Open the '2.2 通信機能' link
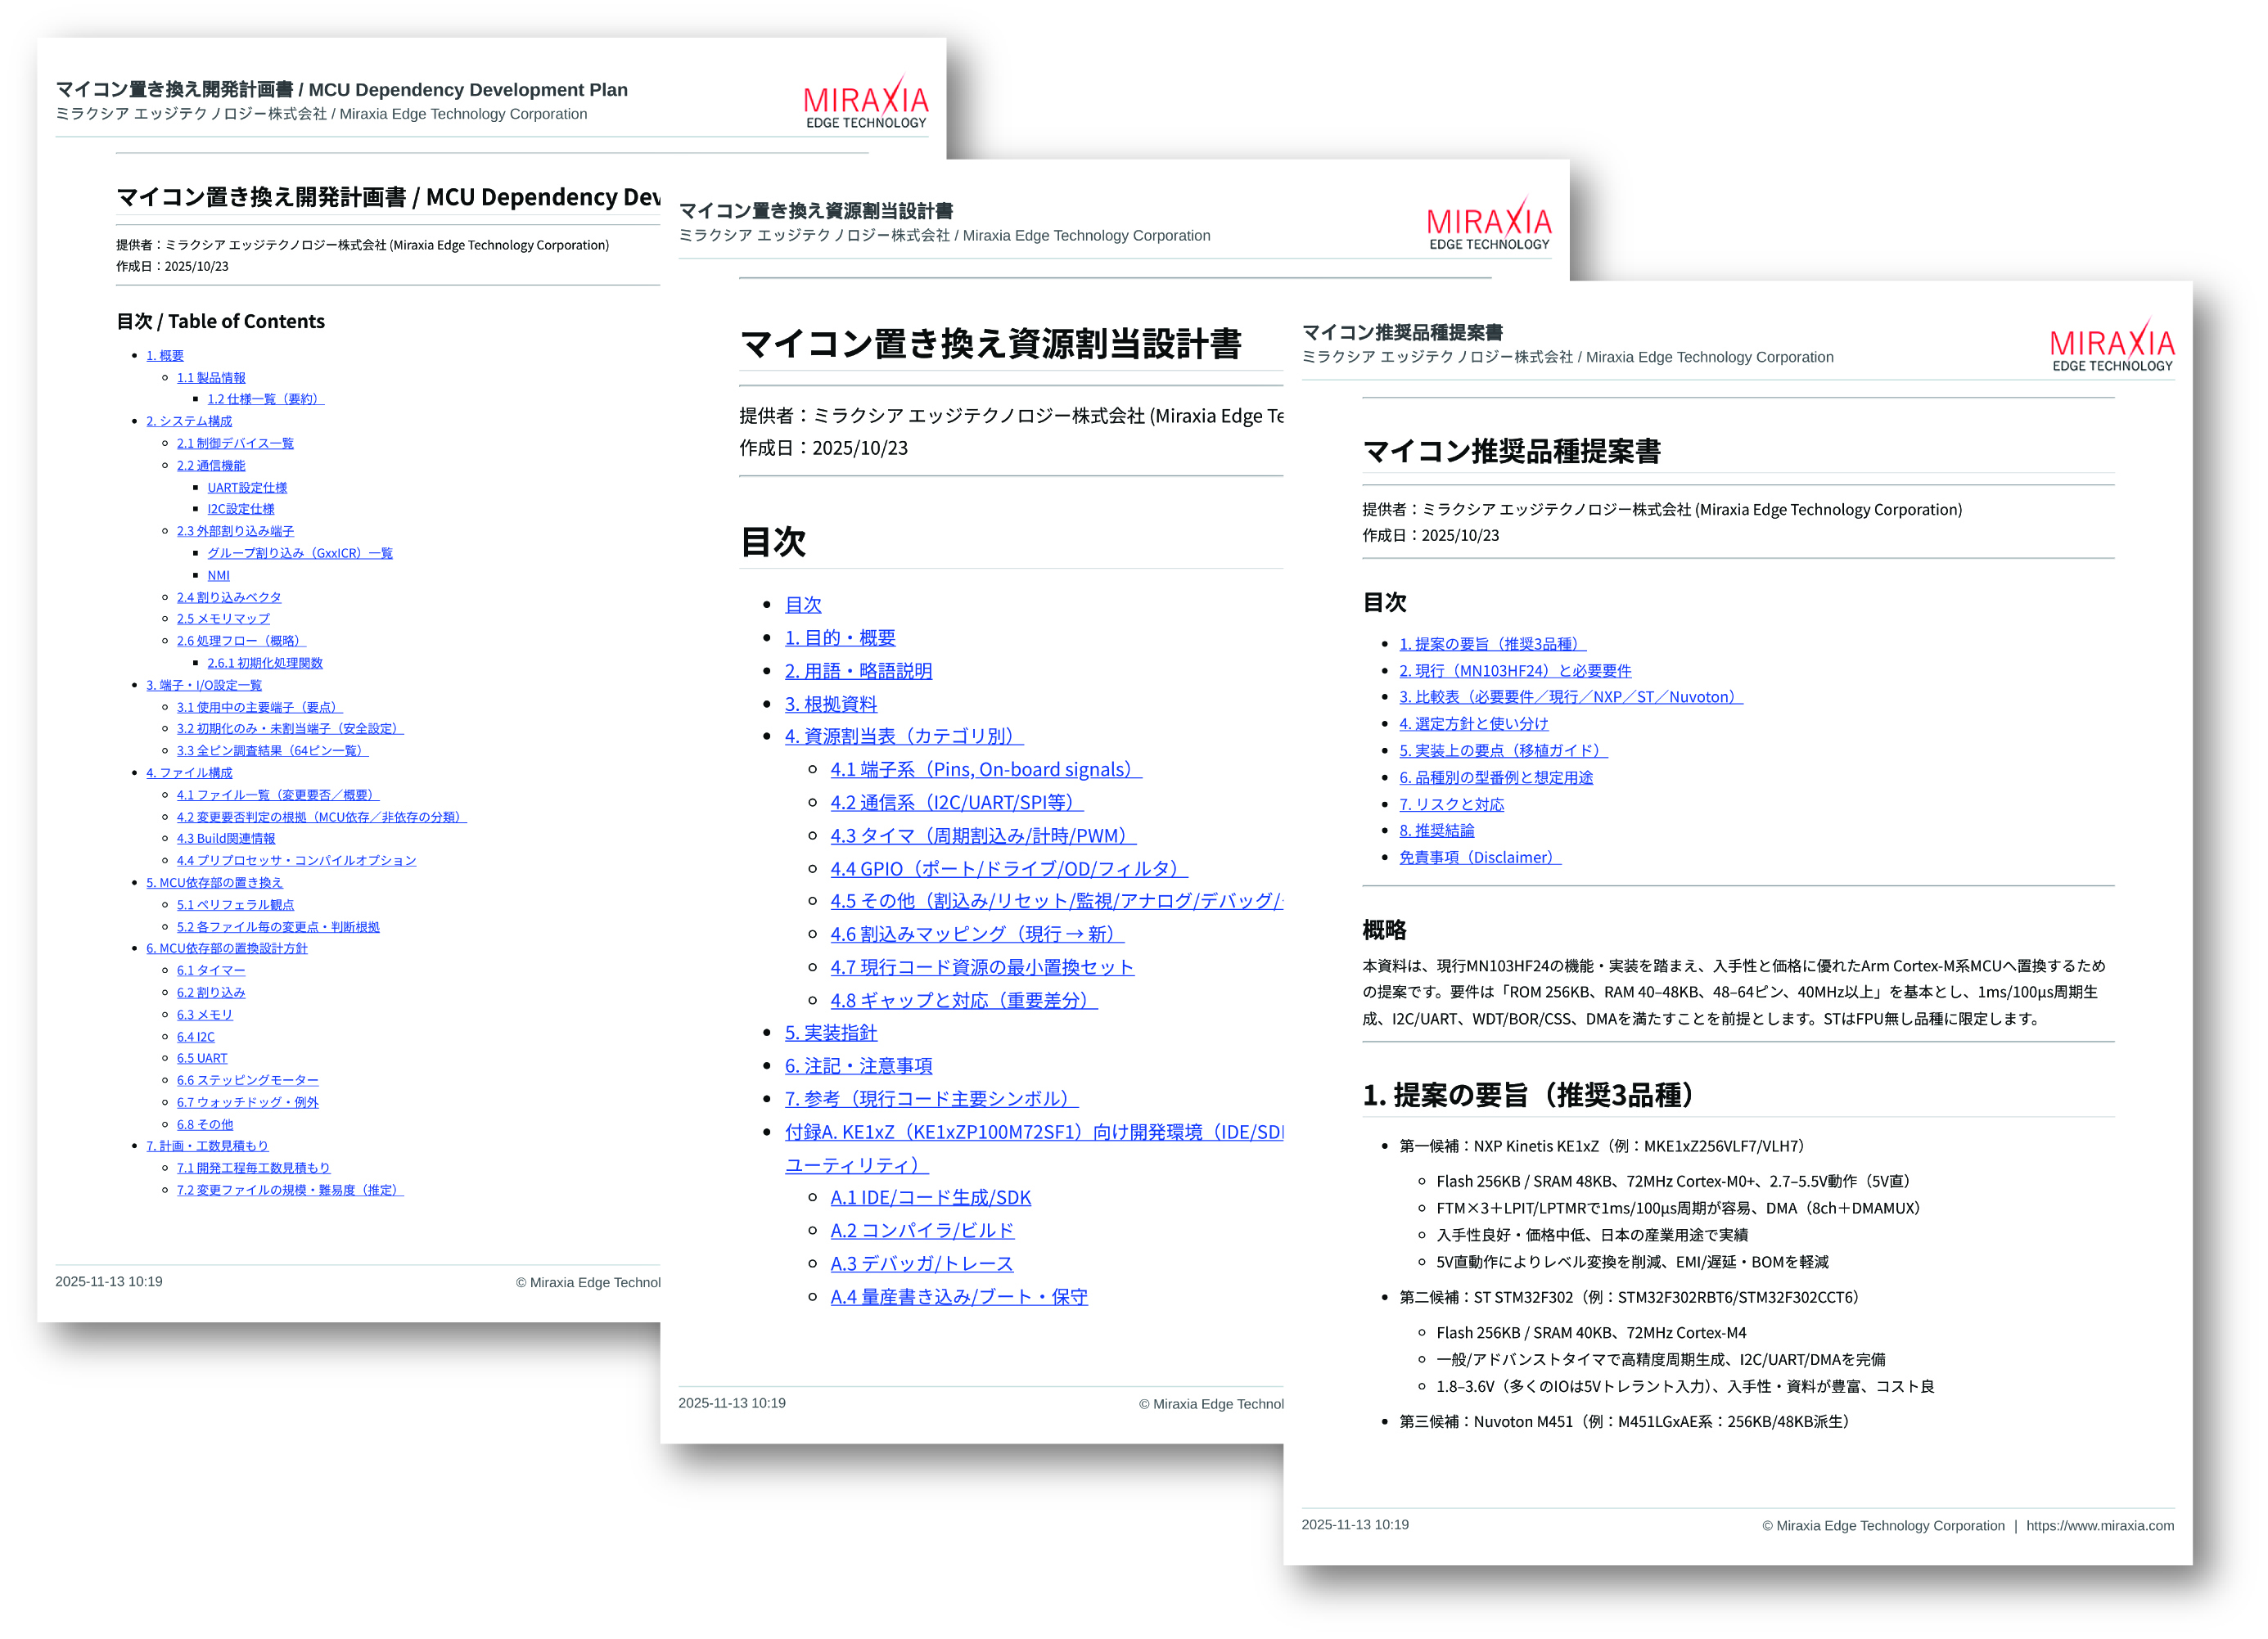The height and width of the screenshot is (1639, 2268). pos(210,466)
